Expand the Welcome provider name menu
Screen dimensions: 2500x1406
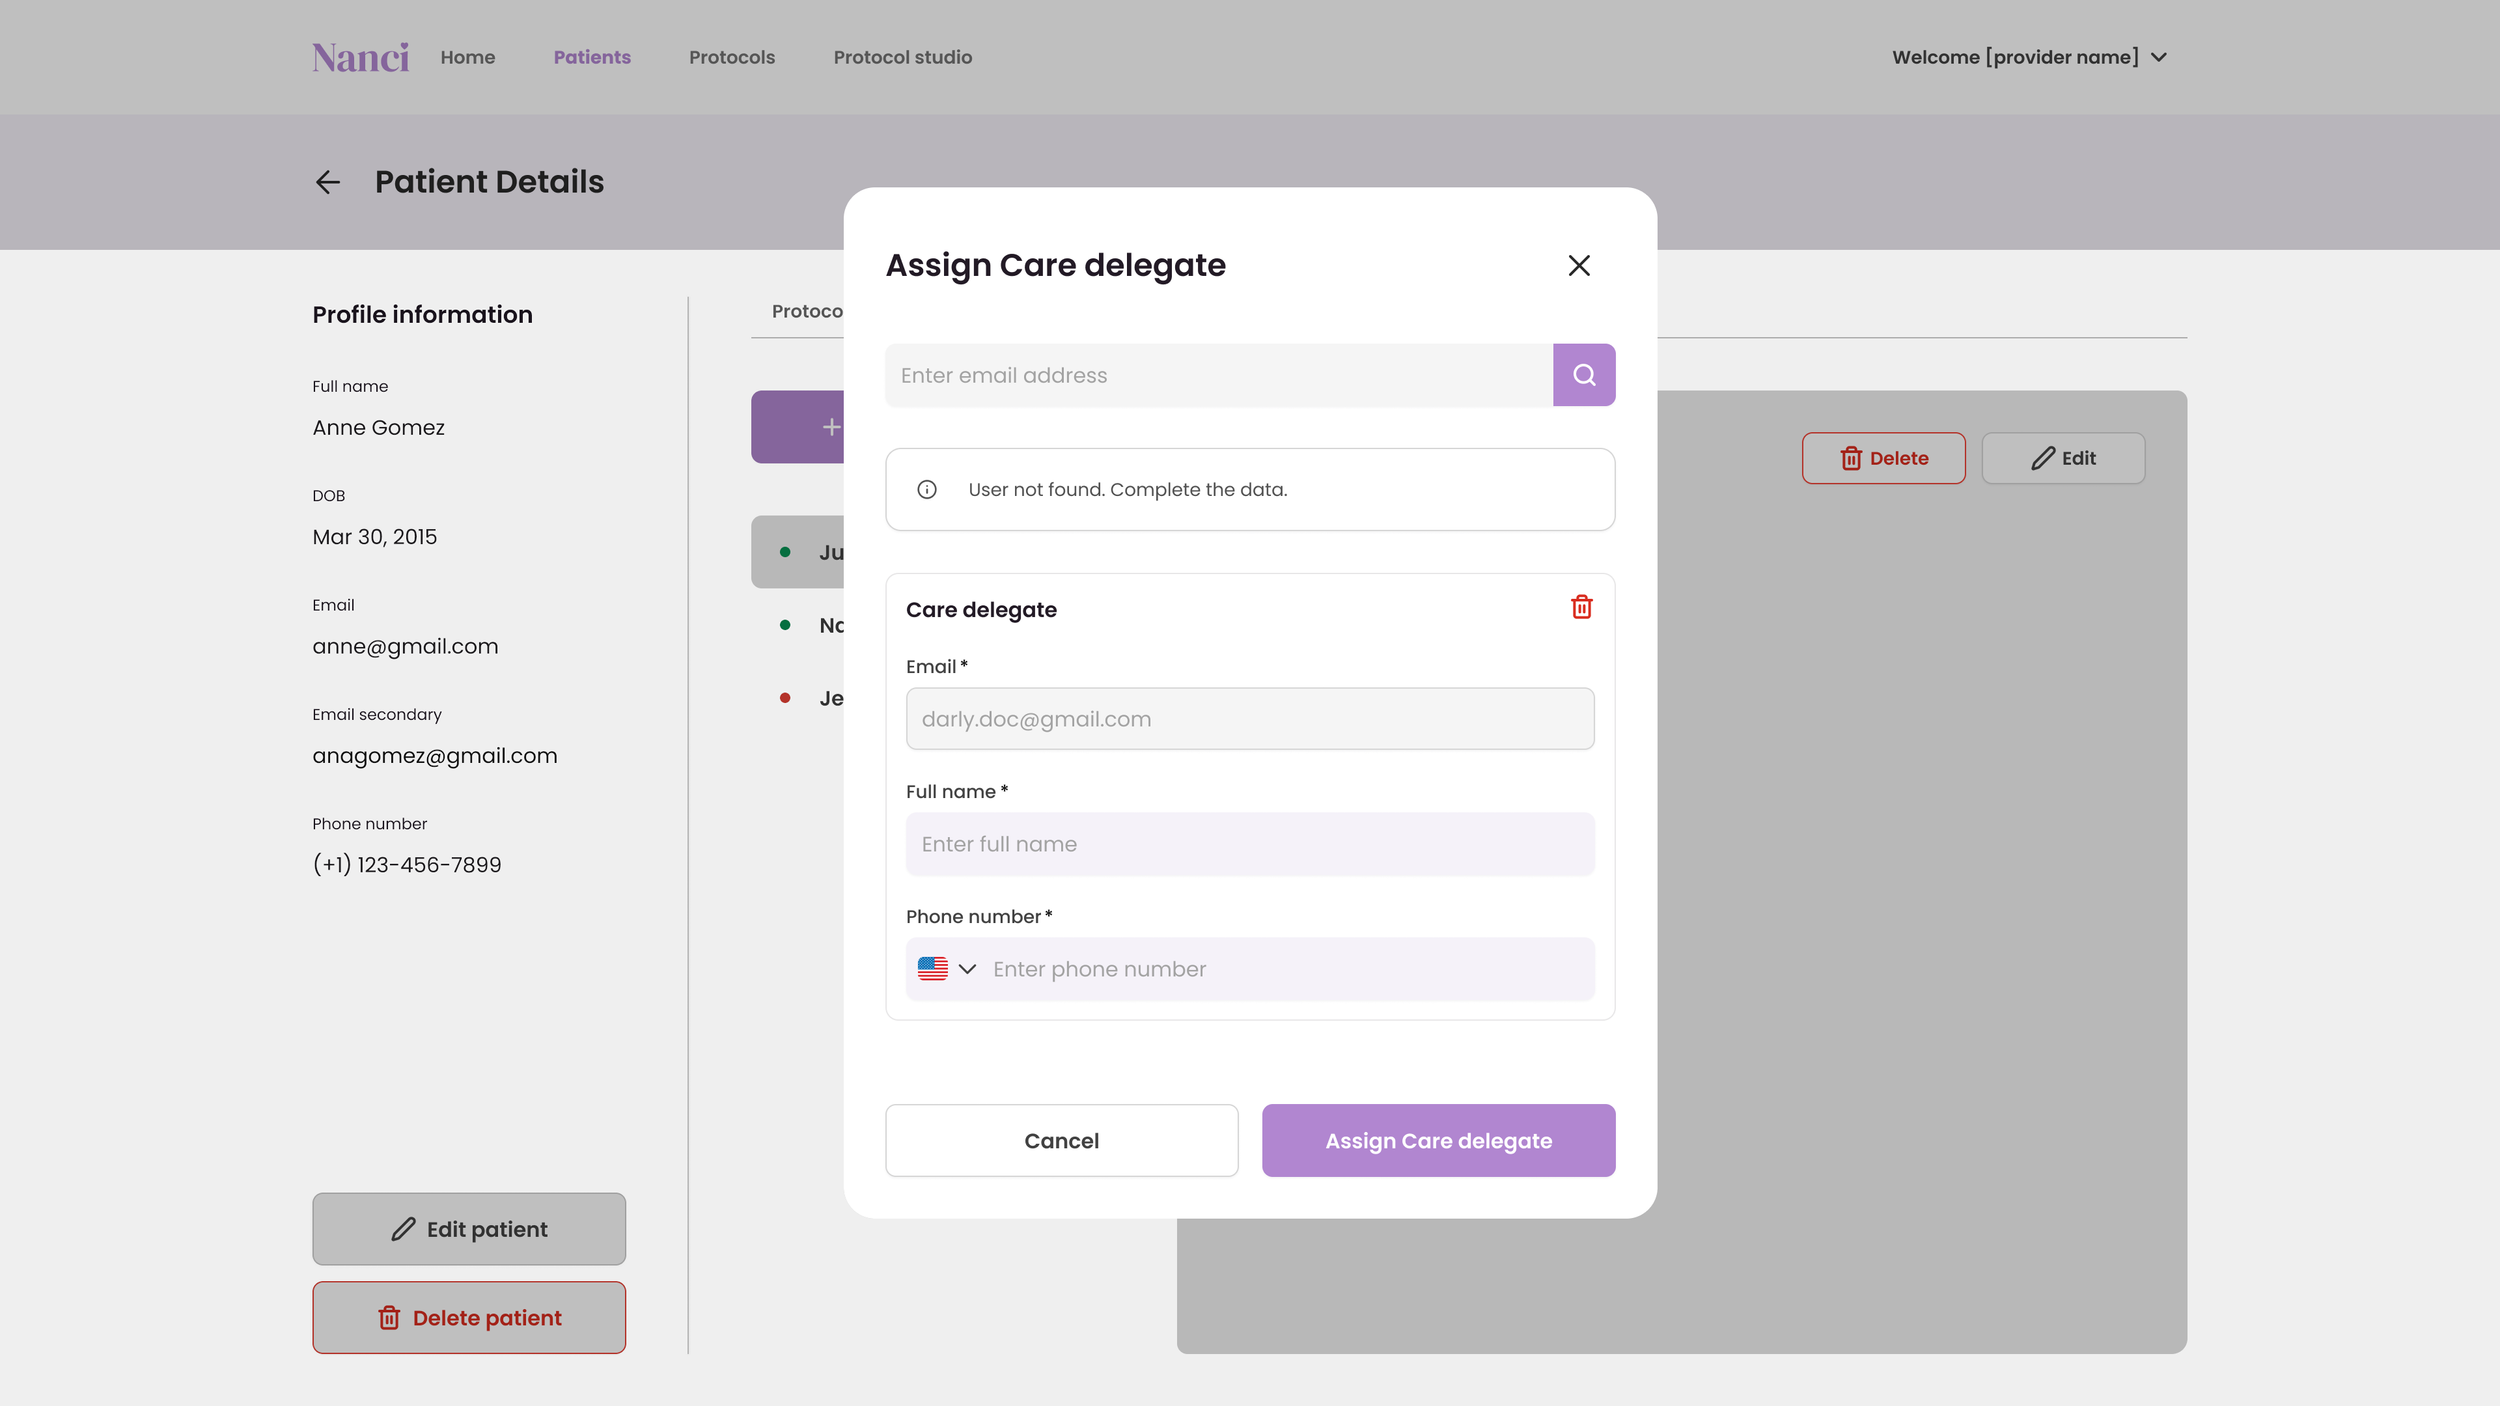click(2028, 57)
